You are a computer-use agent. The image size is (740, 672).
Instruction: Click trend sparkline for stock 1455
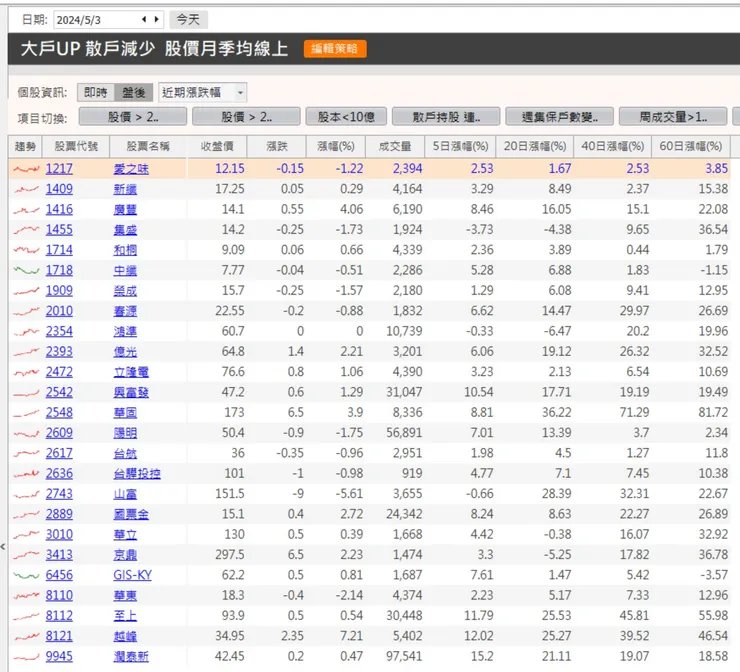pyautogui.click(x=26, y=230)
